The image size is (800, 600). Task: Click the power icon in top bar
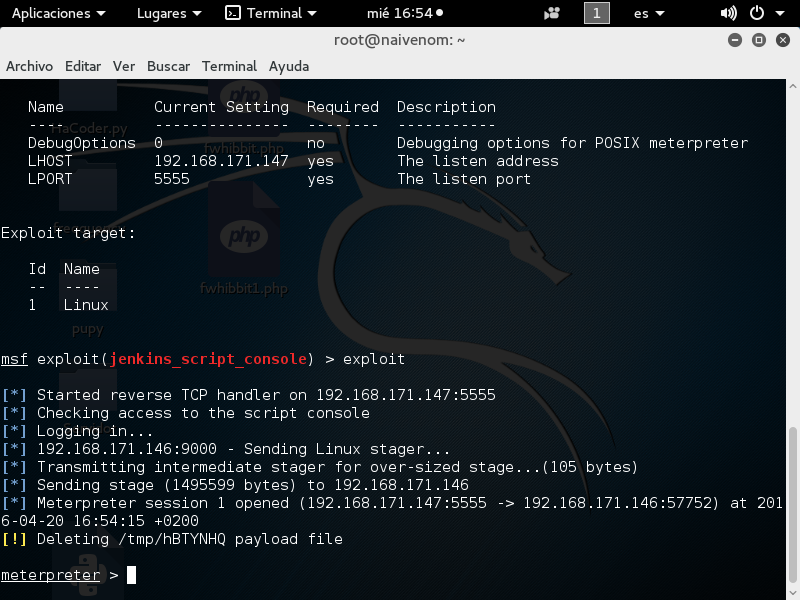click(757, 13)
